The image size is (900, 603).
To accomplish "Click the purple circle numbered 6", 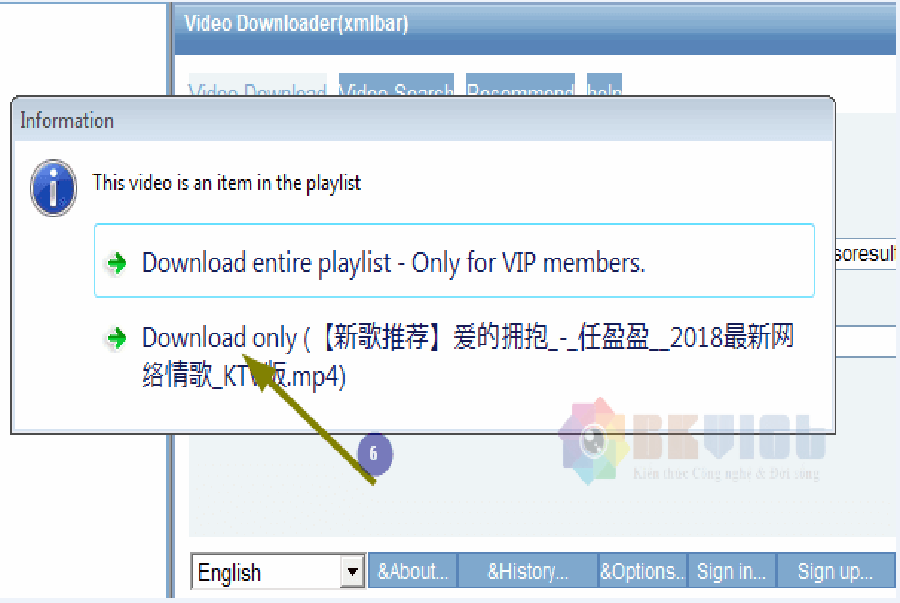I will click(x=373, y=454).
